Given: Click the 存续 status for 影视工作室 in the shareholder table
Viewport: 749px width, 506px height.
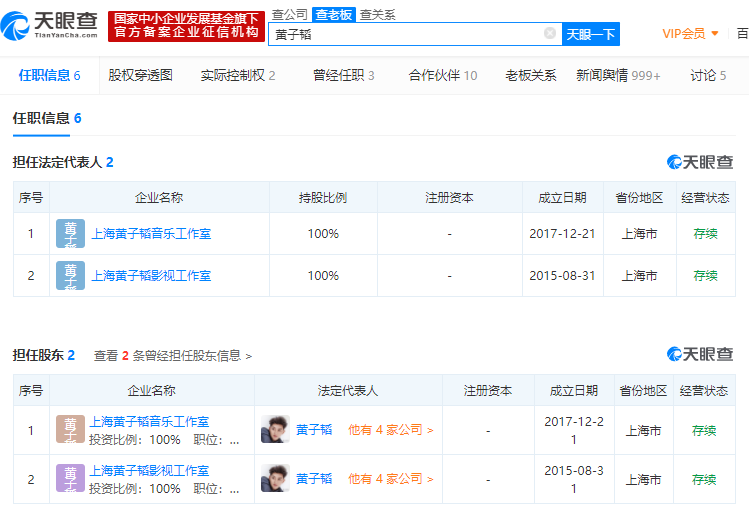Looking at the screenshot, I should 704,479.
